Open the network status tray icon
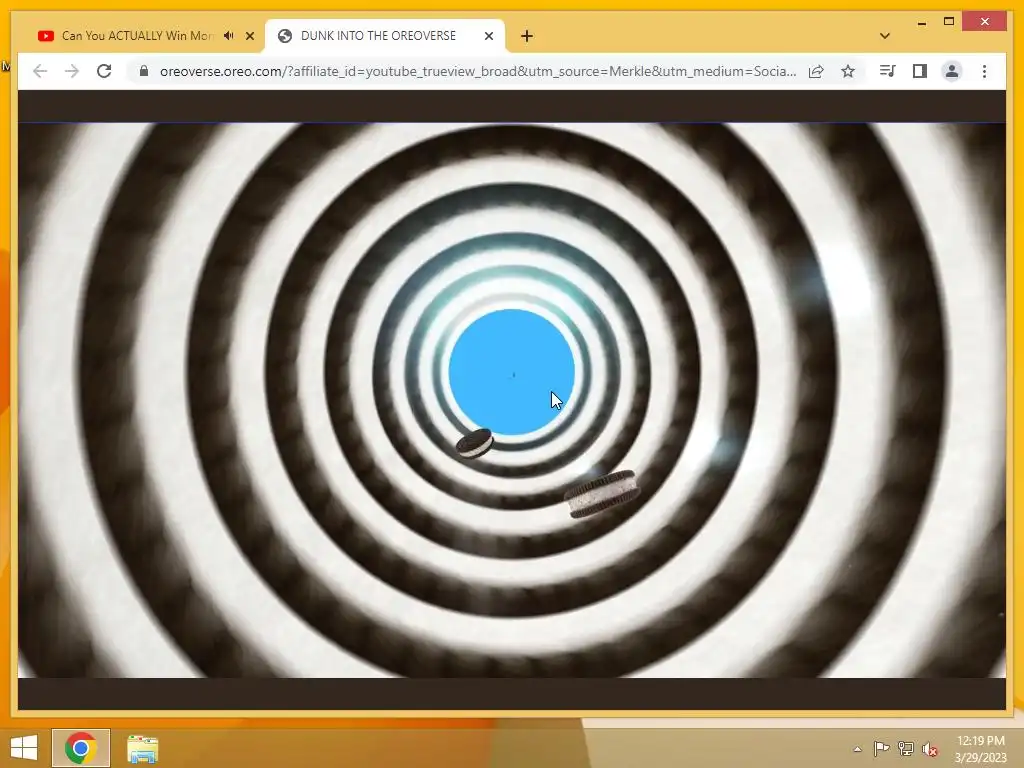 906,748
